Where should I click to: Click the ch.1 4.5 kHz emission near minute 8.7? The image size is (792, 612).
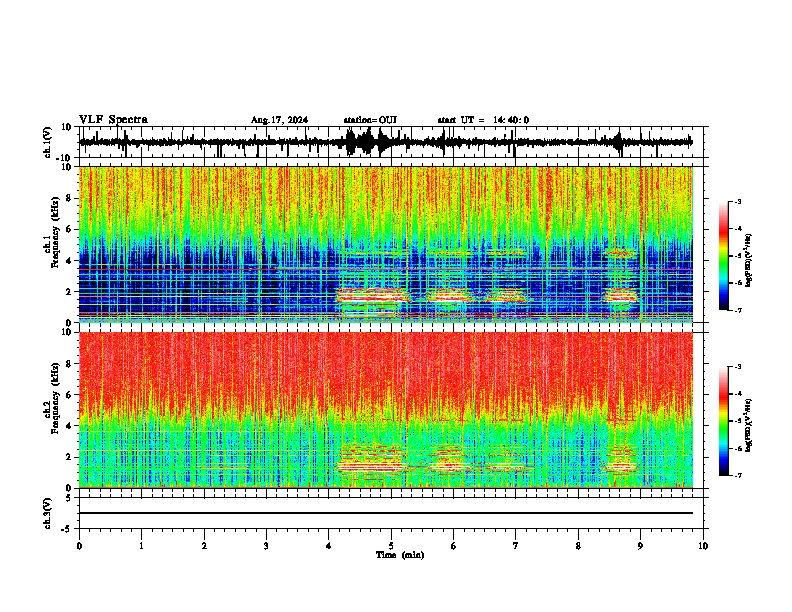coord(621,252)
